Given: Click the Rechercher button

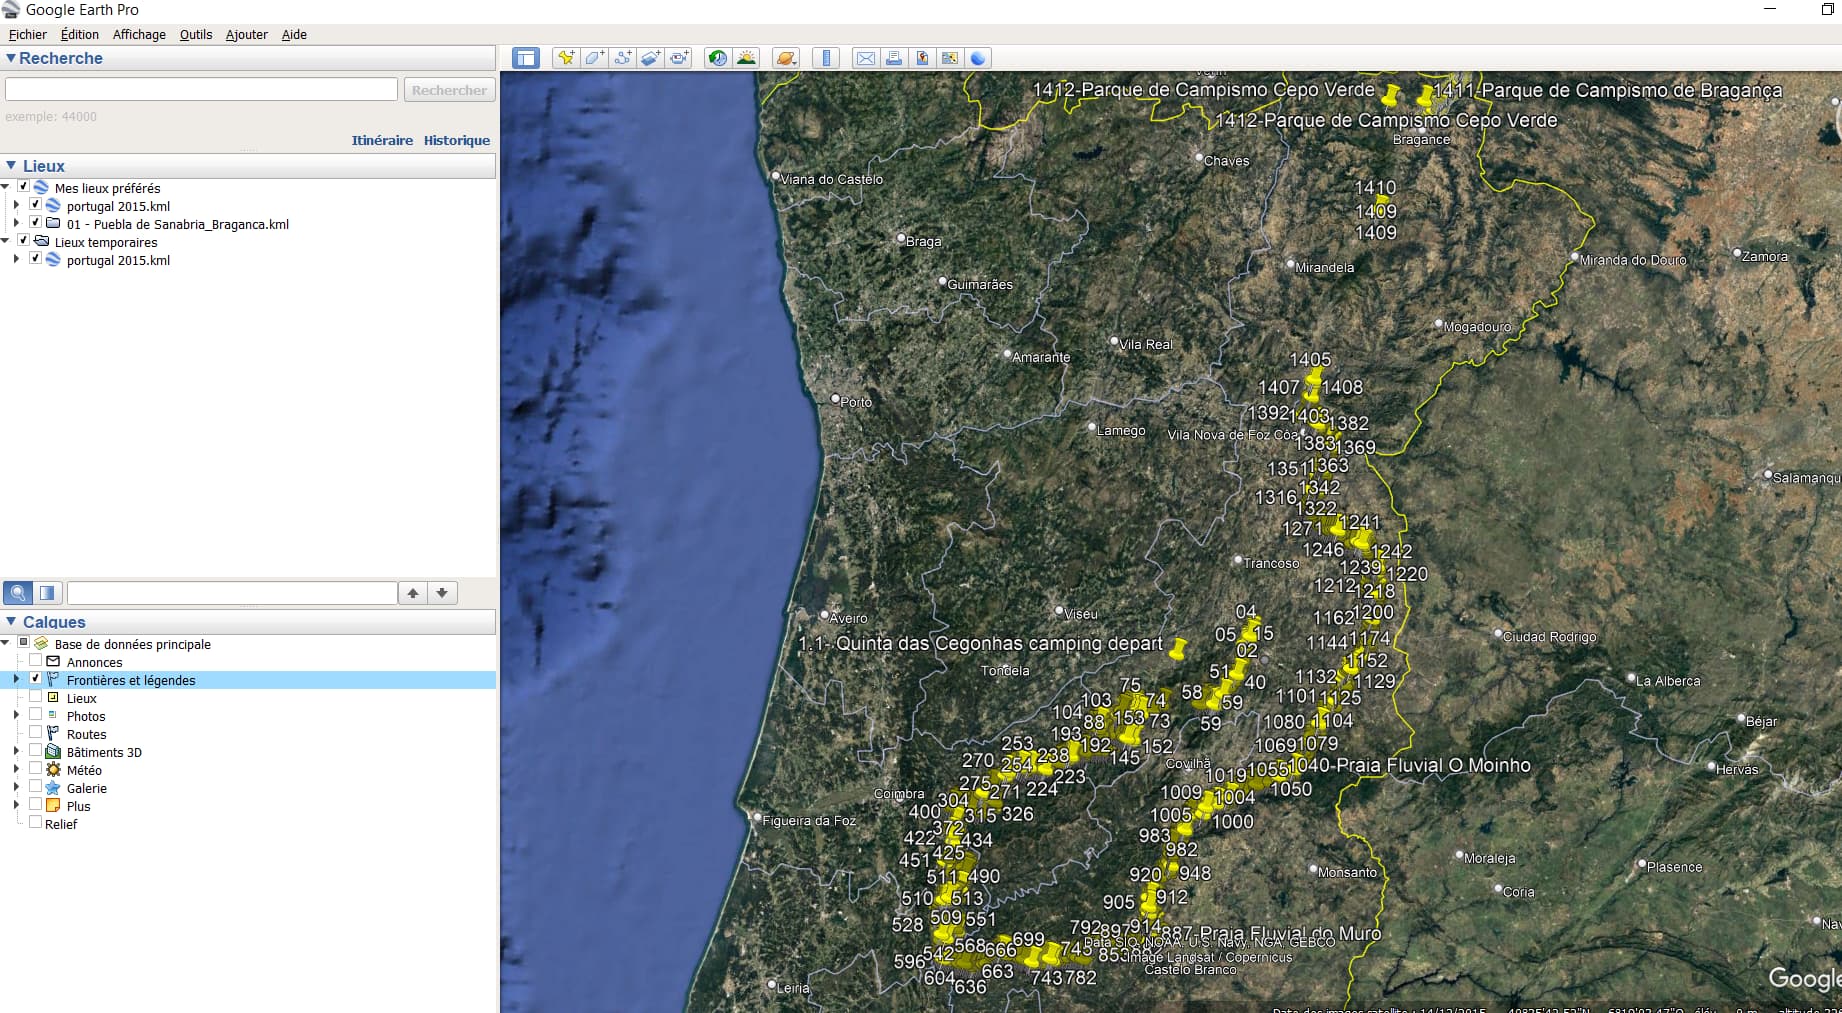Looking at the screenshot, I should 449,90.
